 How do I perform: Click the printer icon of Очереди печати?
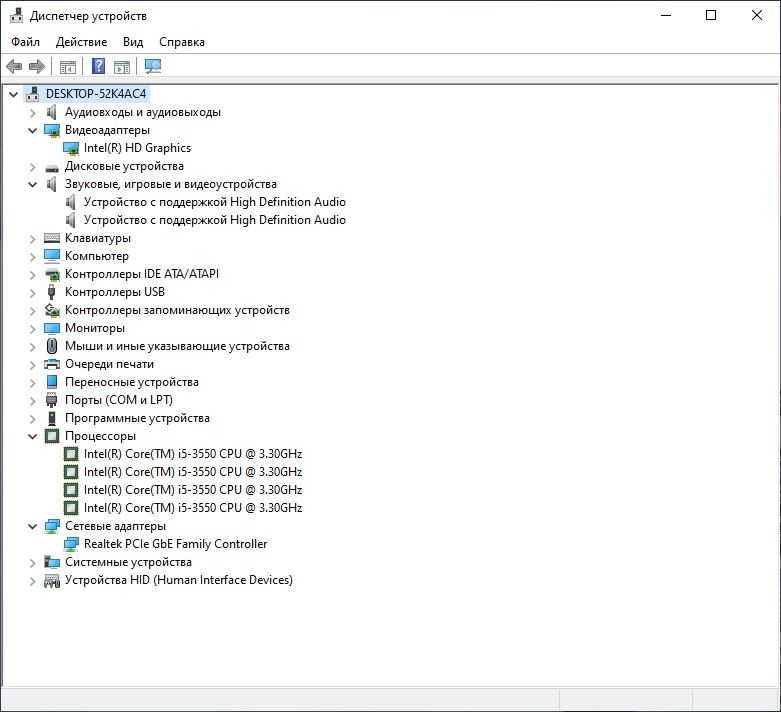[x=52, y=364]
